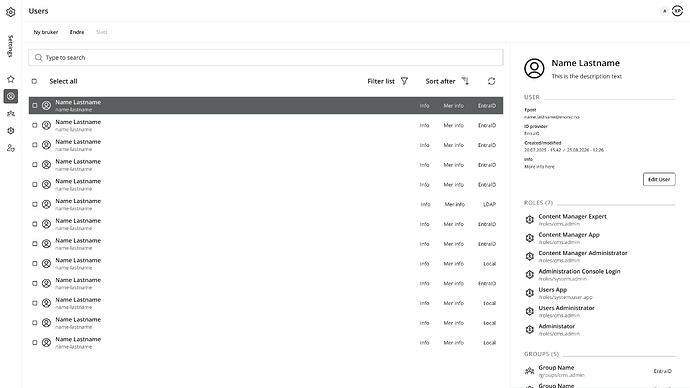
Task: Click the avatar icon in the LDAP row
Action: coord(46,205)
